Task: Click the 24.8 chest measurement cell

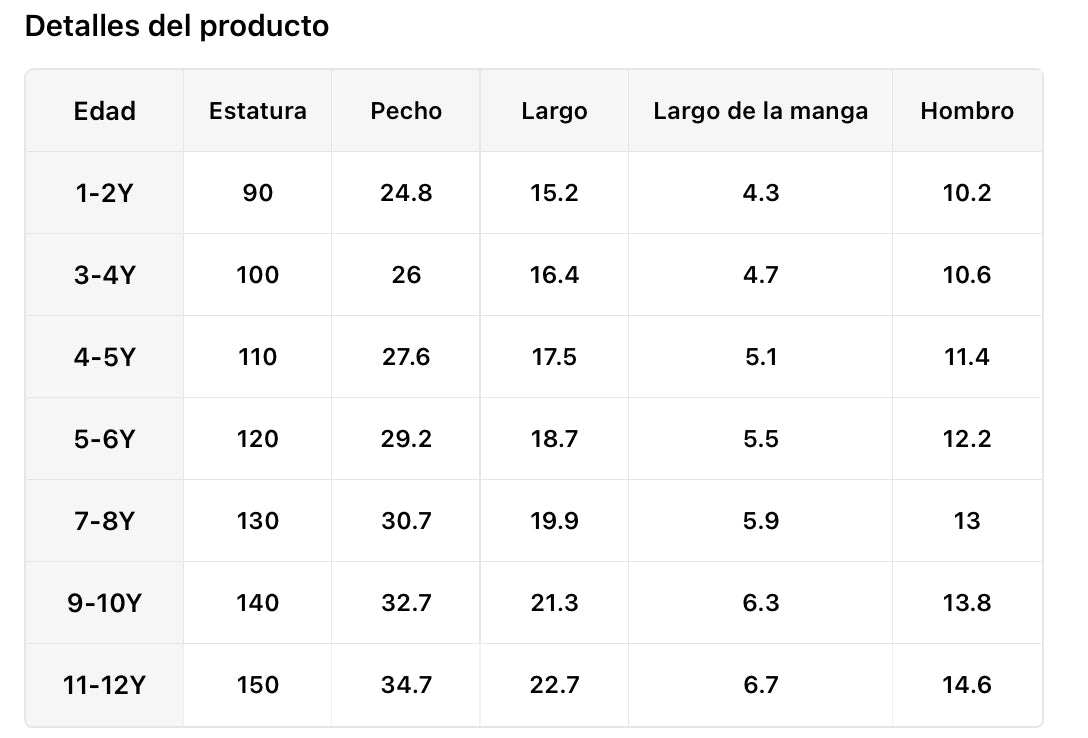Action: [x=406, y=193]
